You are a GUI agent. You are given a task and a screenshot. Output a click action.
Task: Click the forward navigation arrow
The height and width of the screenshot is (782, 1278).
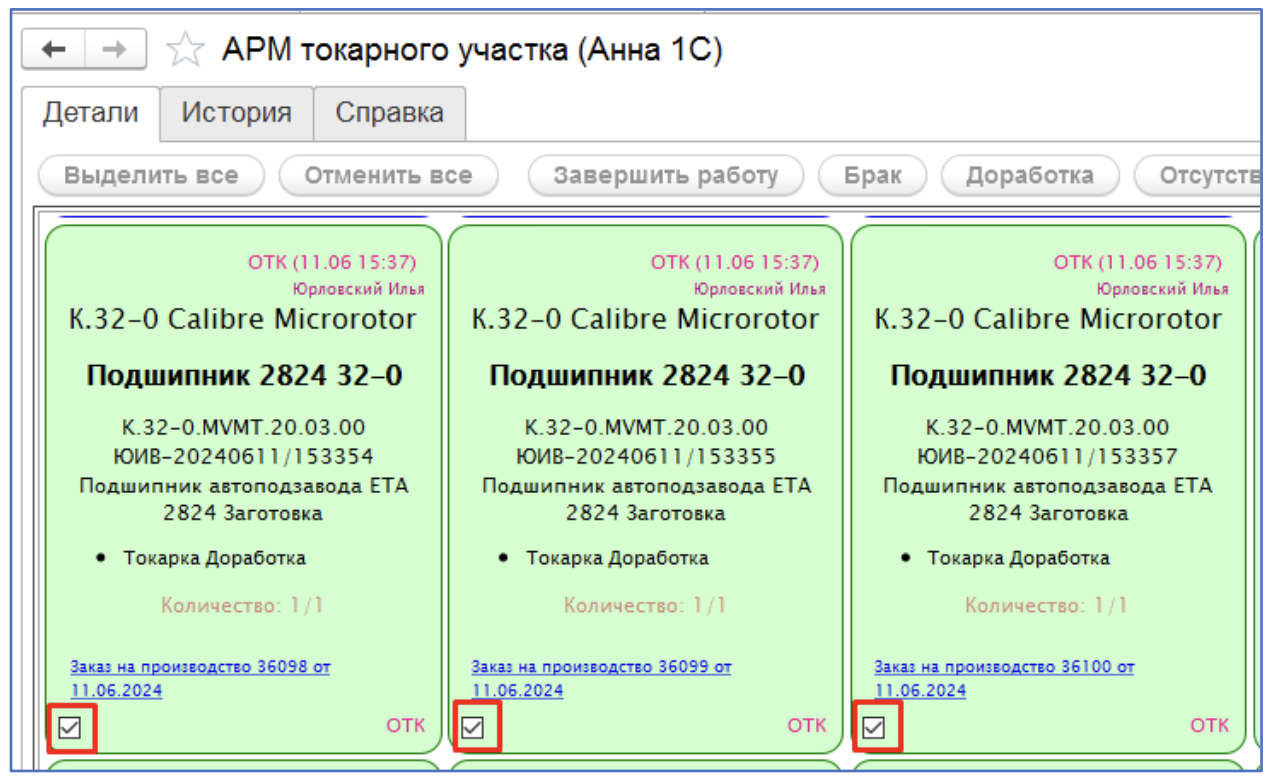tap(115, 50)
